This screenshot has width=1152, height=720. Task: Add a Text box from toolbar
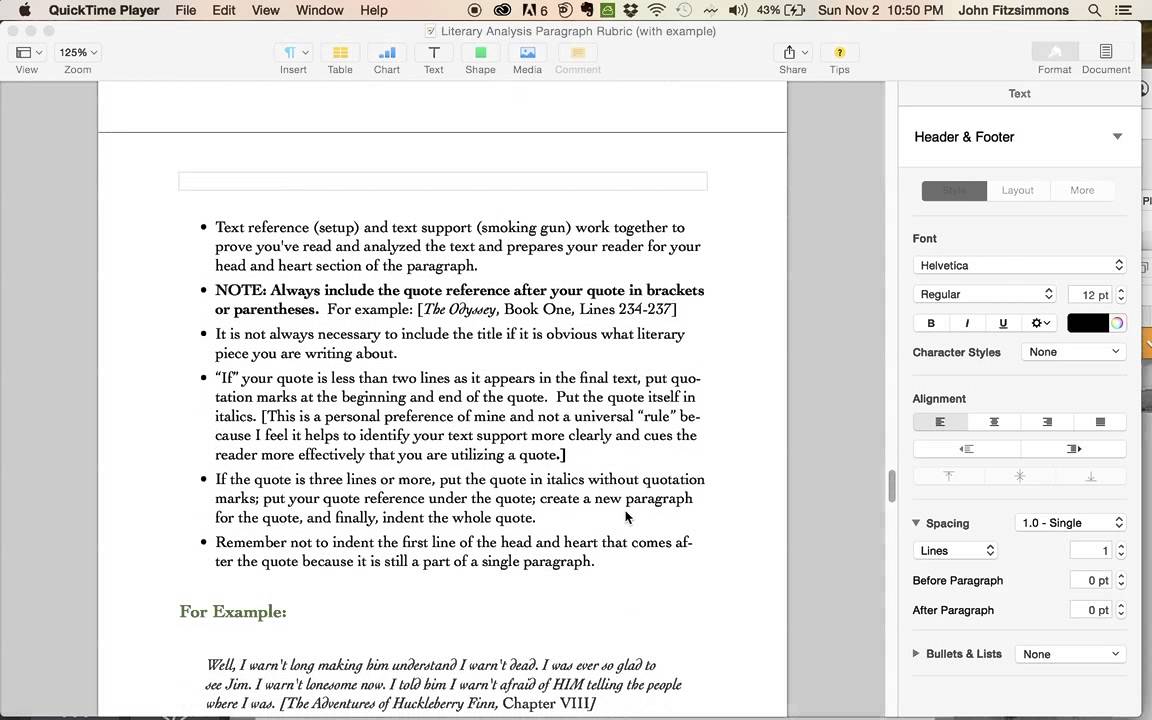click(x=433, y=52)
